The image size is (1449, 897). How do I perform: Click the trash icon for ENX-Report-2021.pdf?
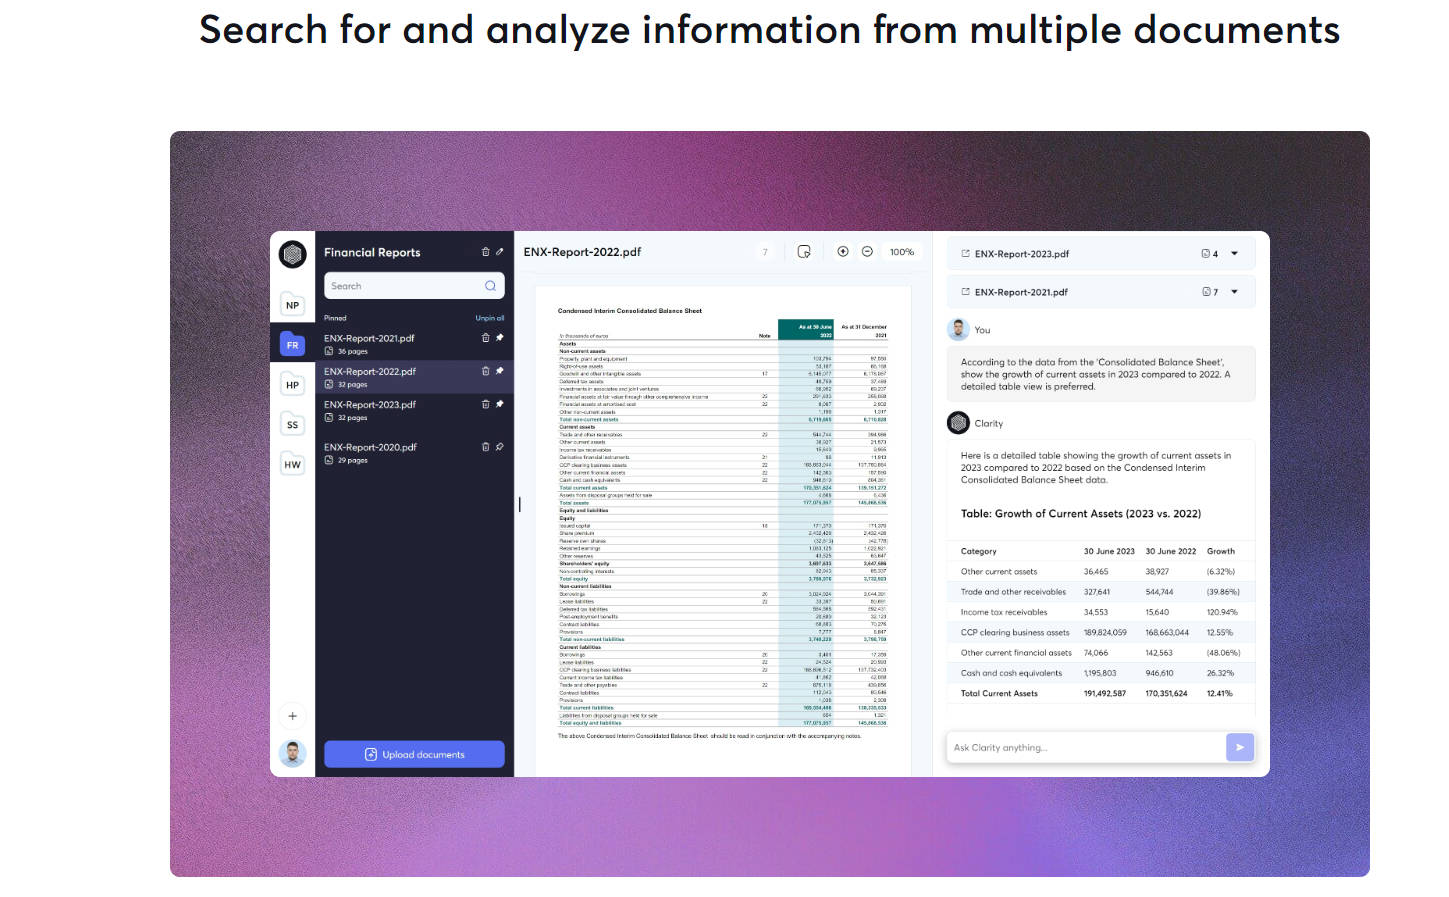486,338
